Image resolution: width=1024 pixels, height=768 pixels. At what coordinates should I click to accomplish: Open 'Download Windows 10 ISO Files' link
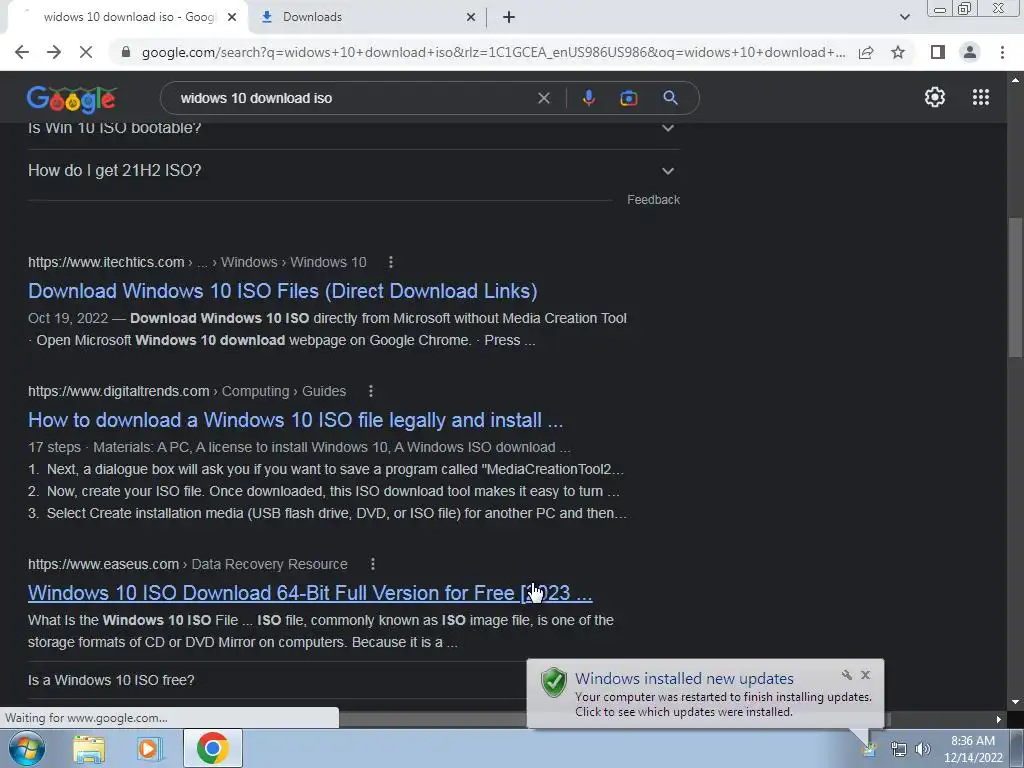point(283,291)
